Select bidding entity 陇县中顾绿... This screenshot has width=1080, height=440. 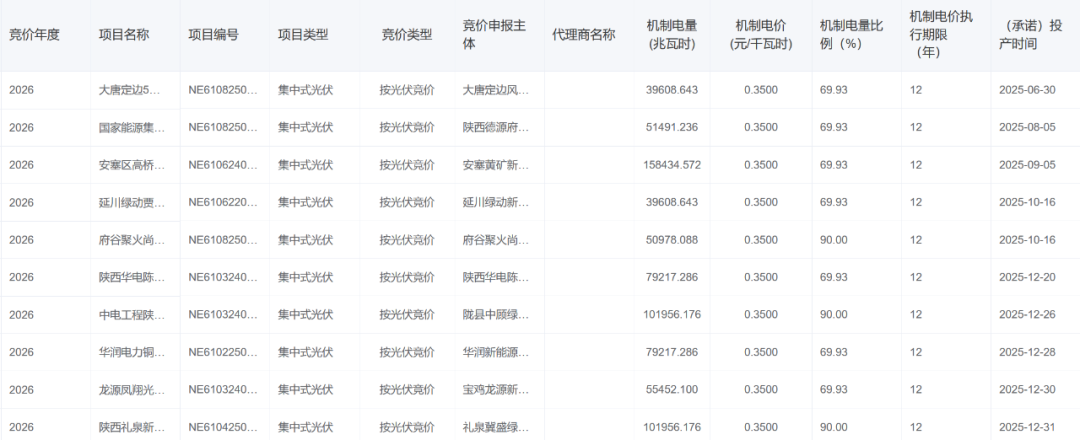tap(496, 315)
